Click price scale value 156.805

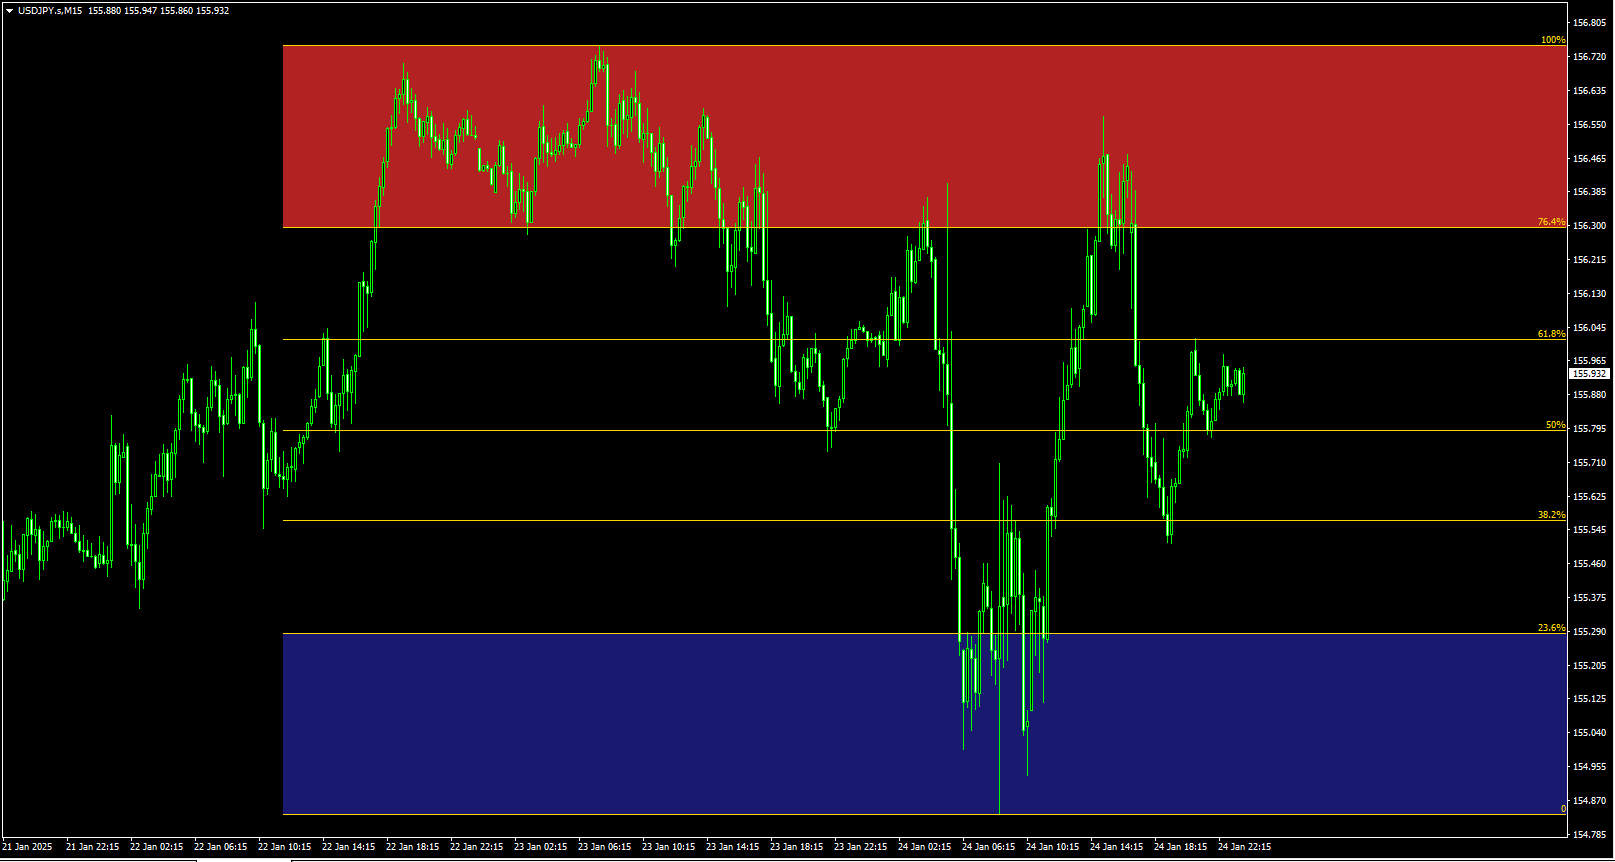click(x=1589, y=23)
